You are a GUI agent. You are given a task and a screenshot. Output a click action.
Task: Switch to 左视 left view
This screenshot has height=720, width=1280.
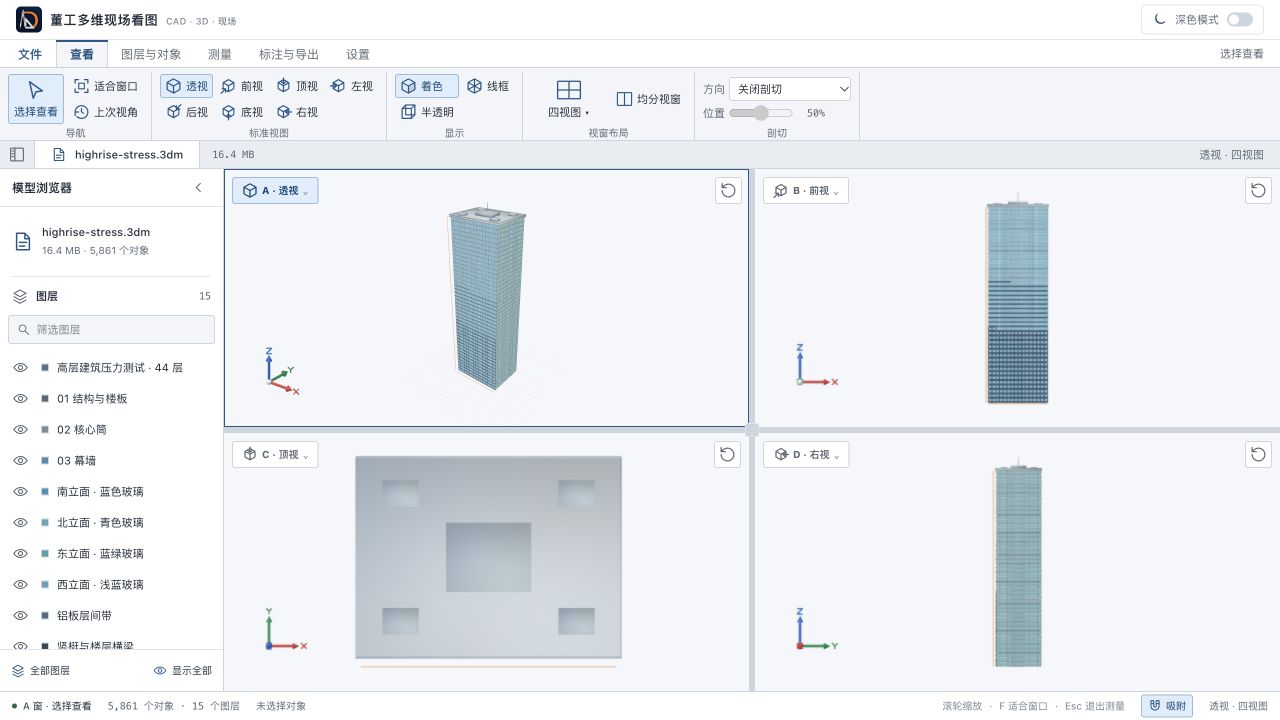point(352,86)
